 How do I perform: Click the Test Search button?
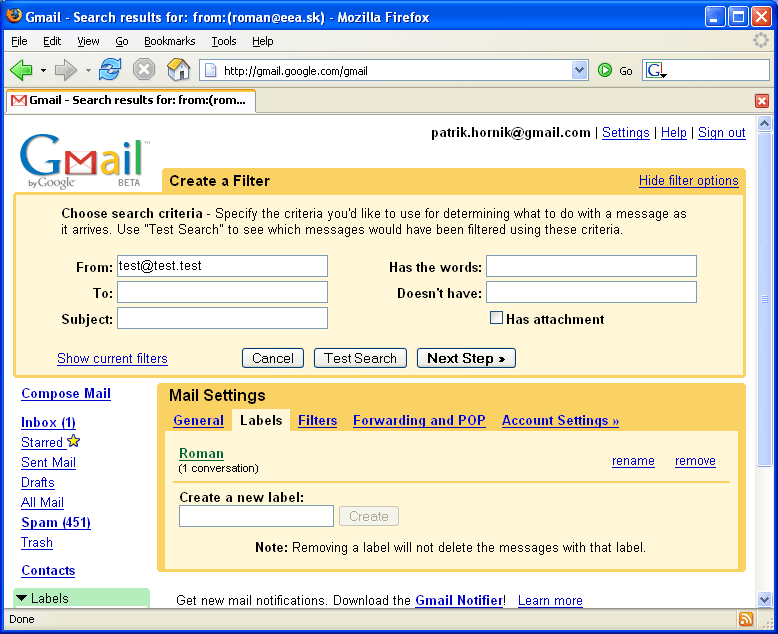coord(360,358)
